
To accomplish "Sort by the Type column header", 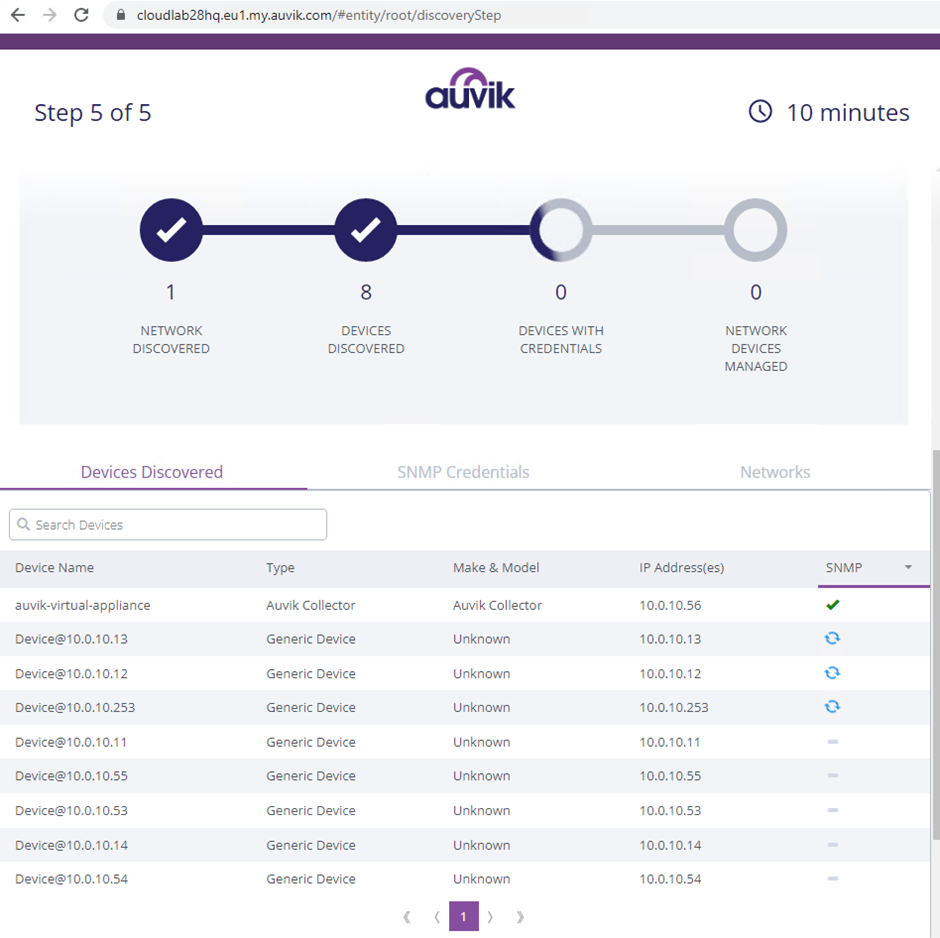I will 281,568.
